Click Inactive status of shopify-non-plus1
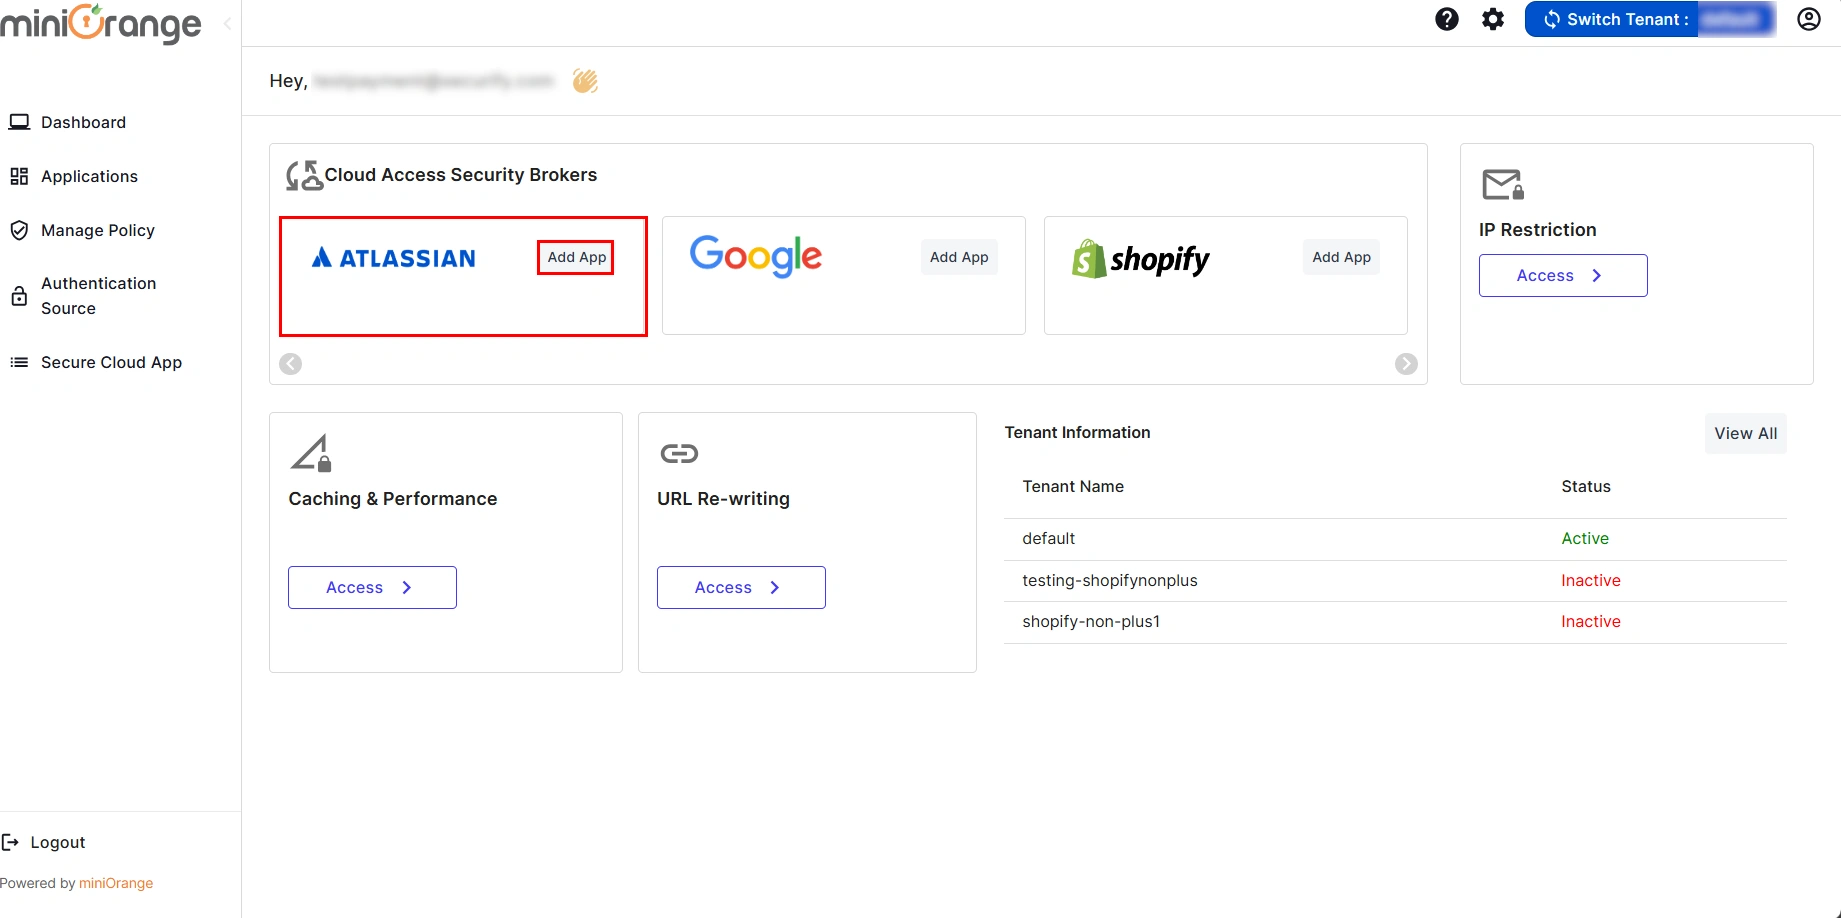The height and width of the screenshot is (918, 1841). click(1591, 622)
